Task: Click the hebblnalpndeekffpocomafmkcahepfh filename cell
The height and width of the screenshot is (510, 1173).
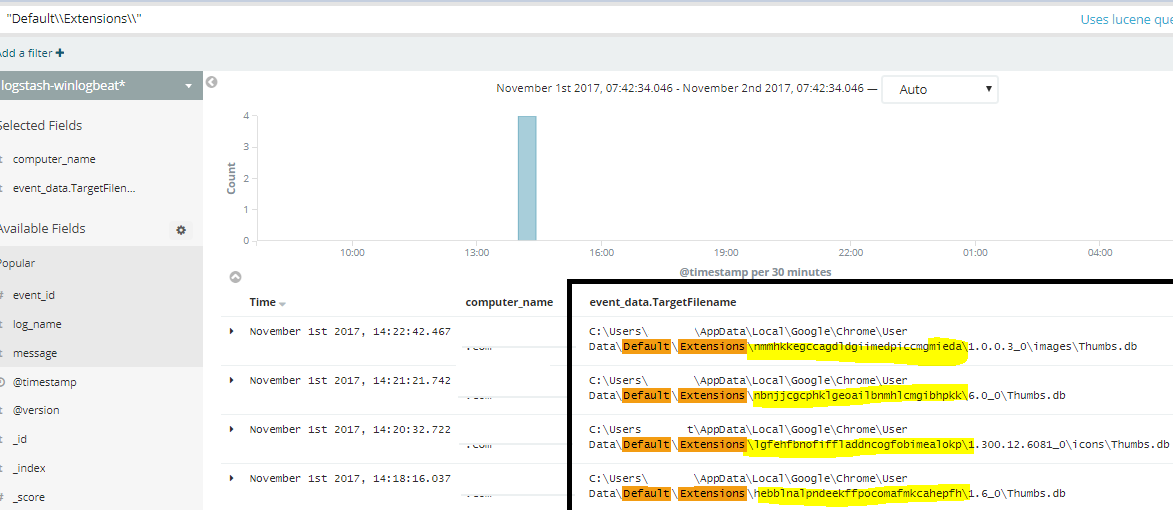Action: tap(827, 485)
